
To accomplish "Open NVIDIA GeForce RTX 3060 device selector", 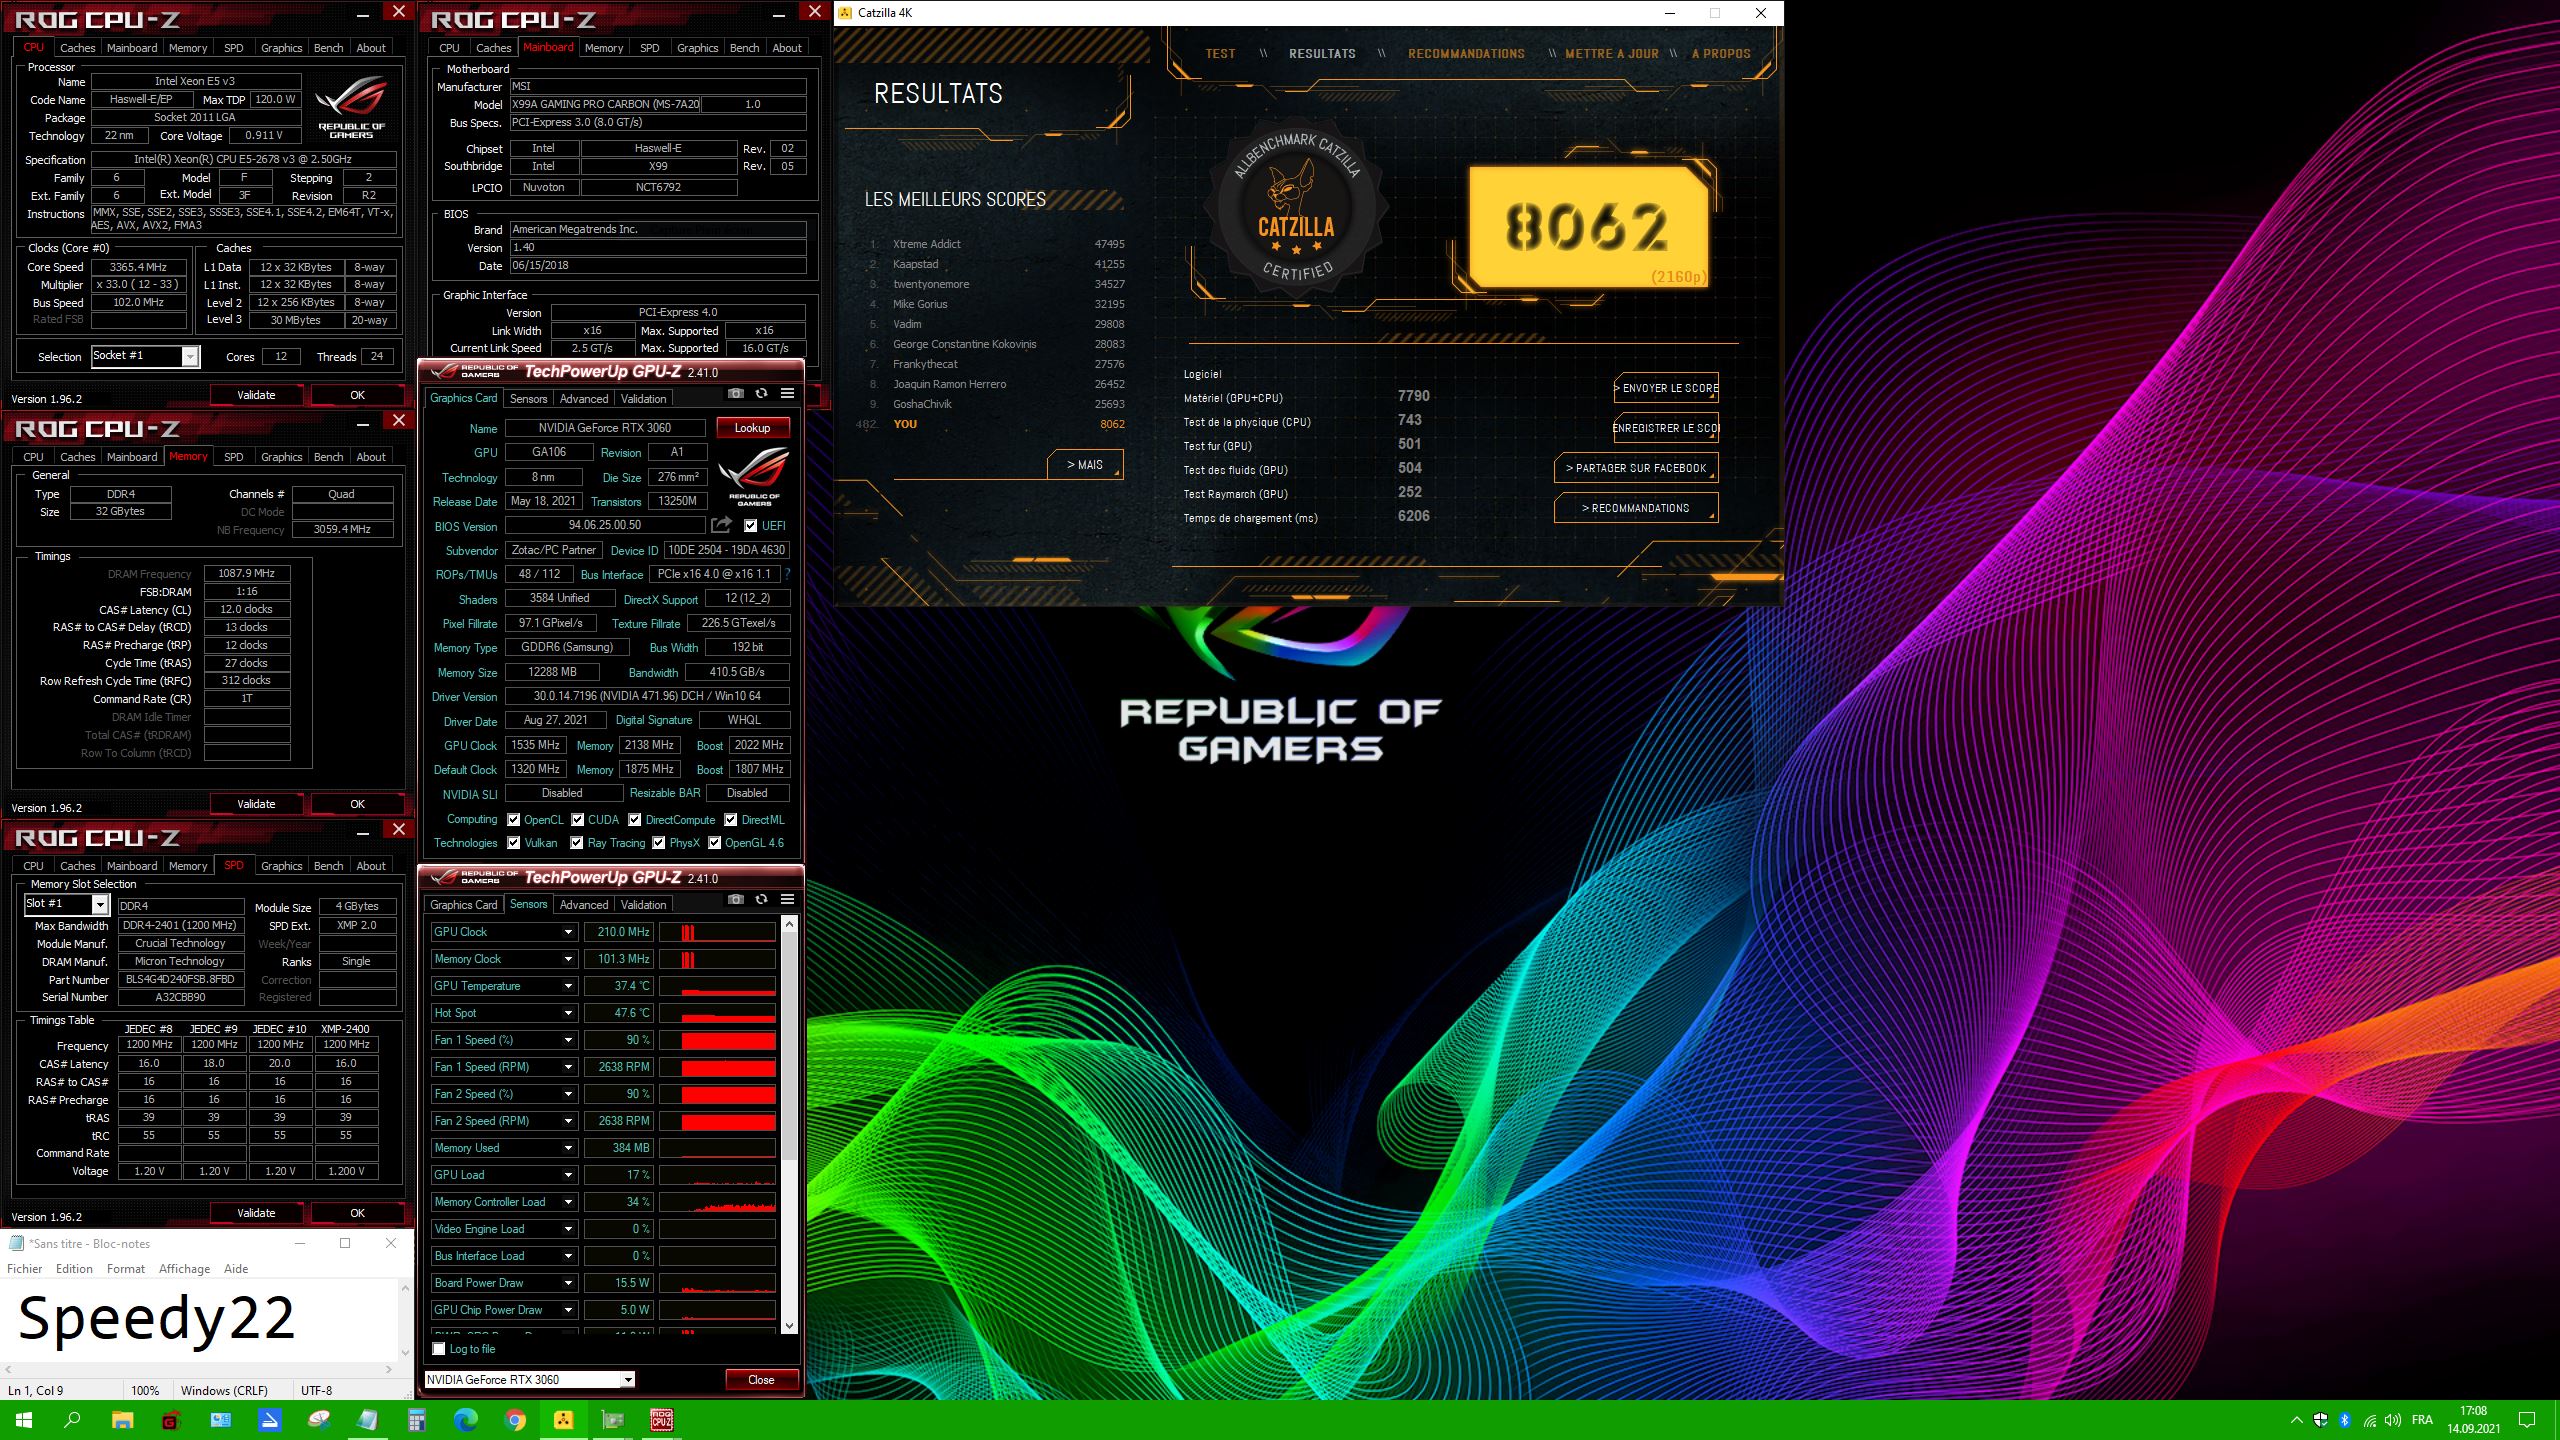I will pyautogui.click(x=530, y=1380).
